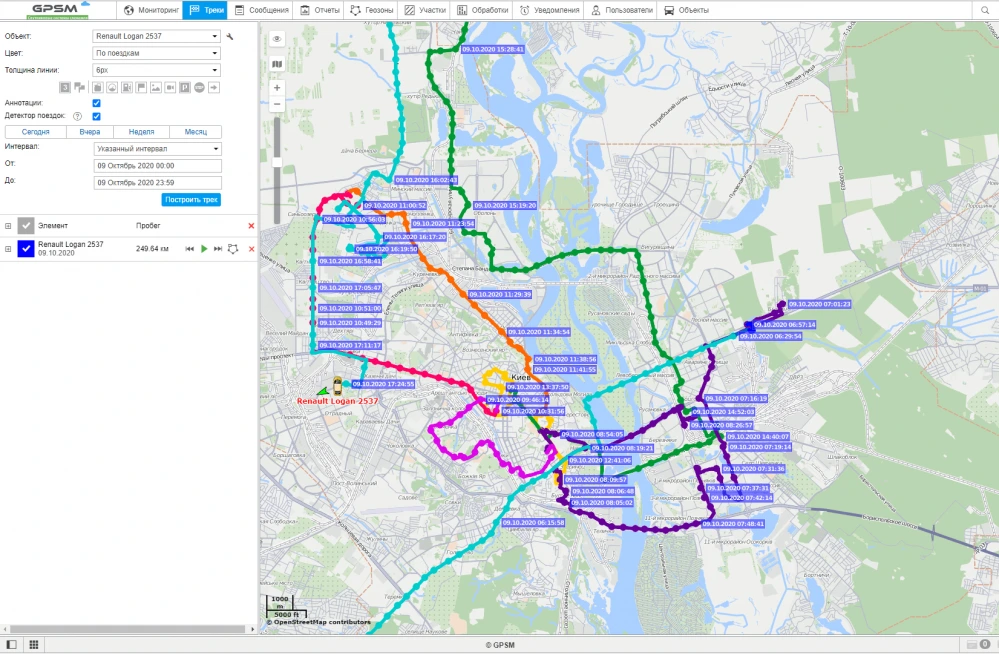Viewport: 1000px width, 655px height.
Task: Open the Цвет dropdown showing По поездкам
Action: pyautogui.click(x=156, y=51)
